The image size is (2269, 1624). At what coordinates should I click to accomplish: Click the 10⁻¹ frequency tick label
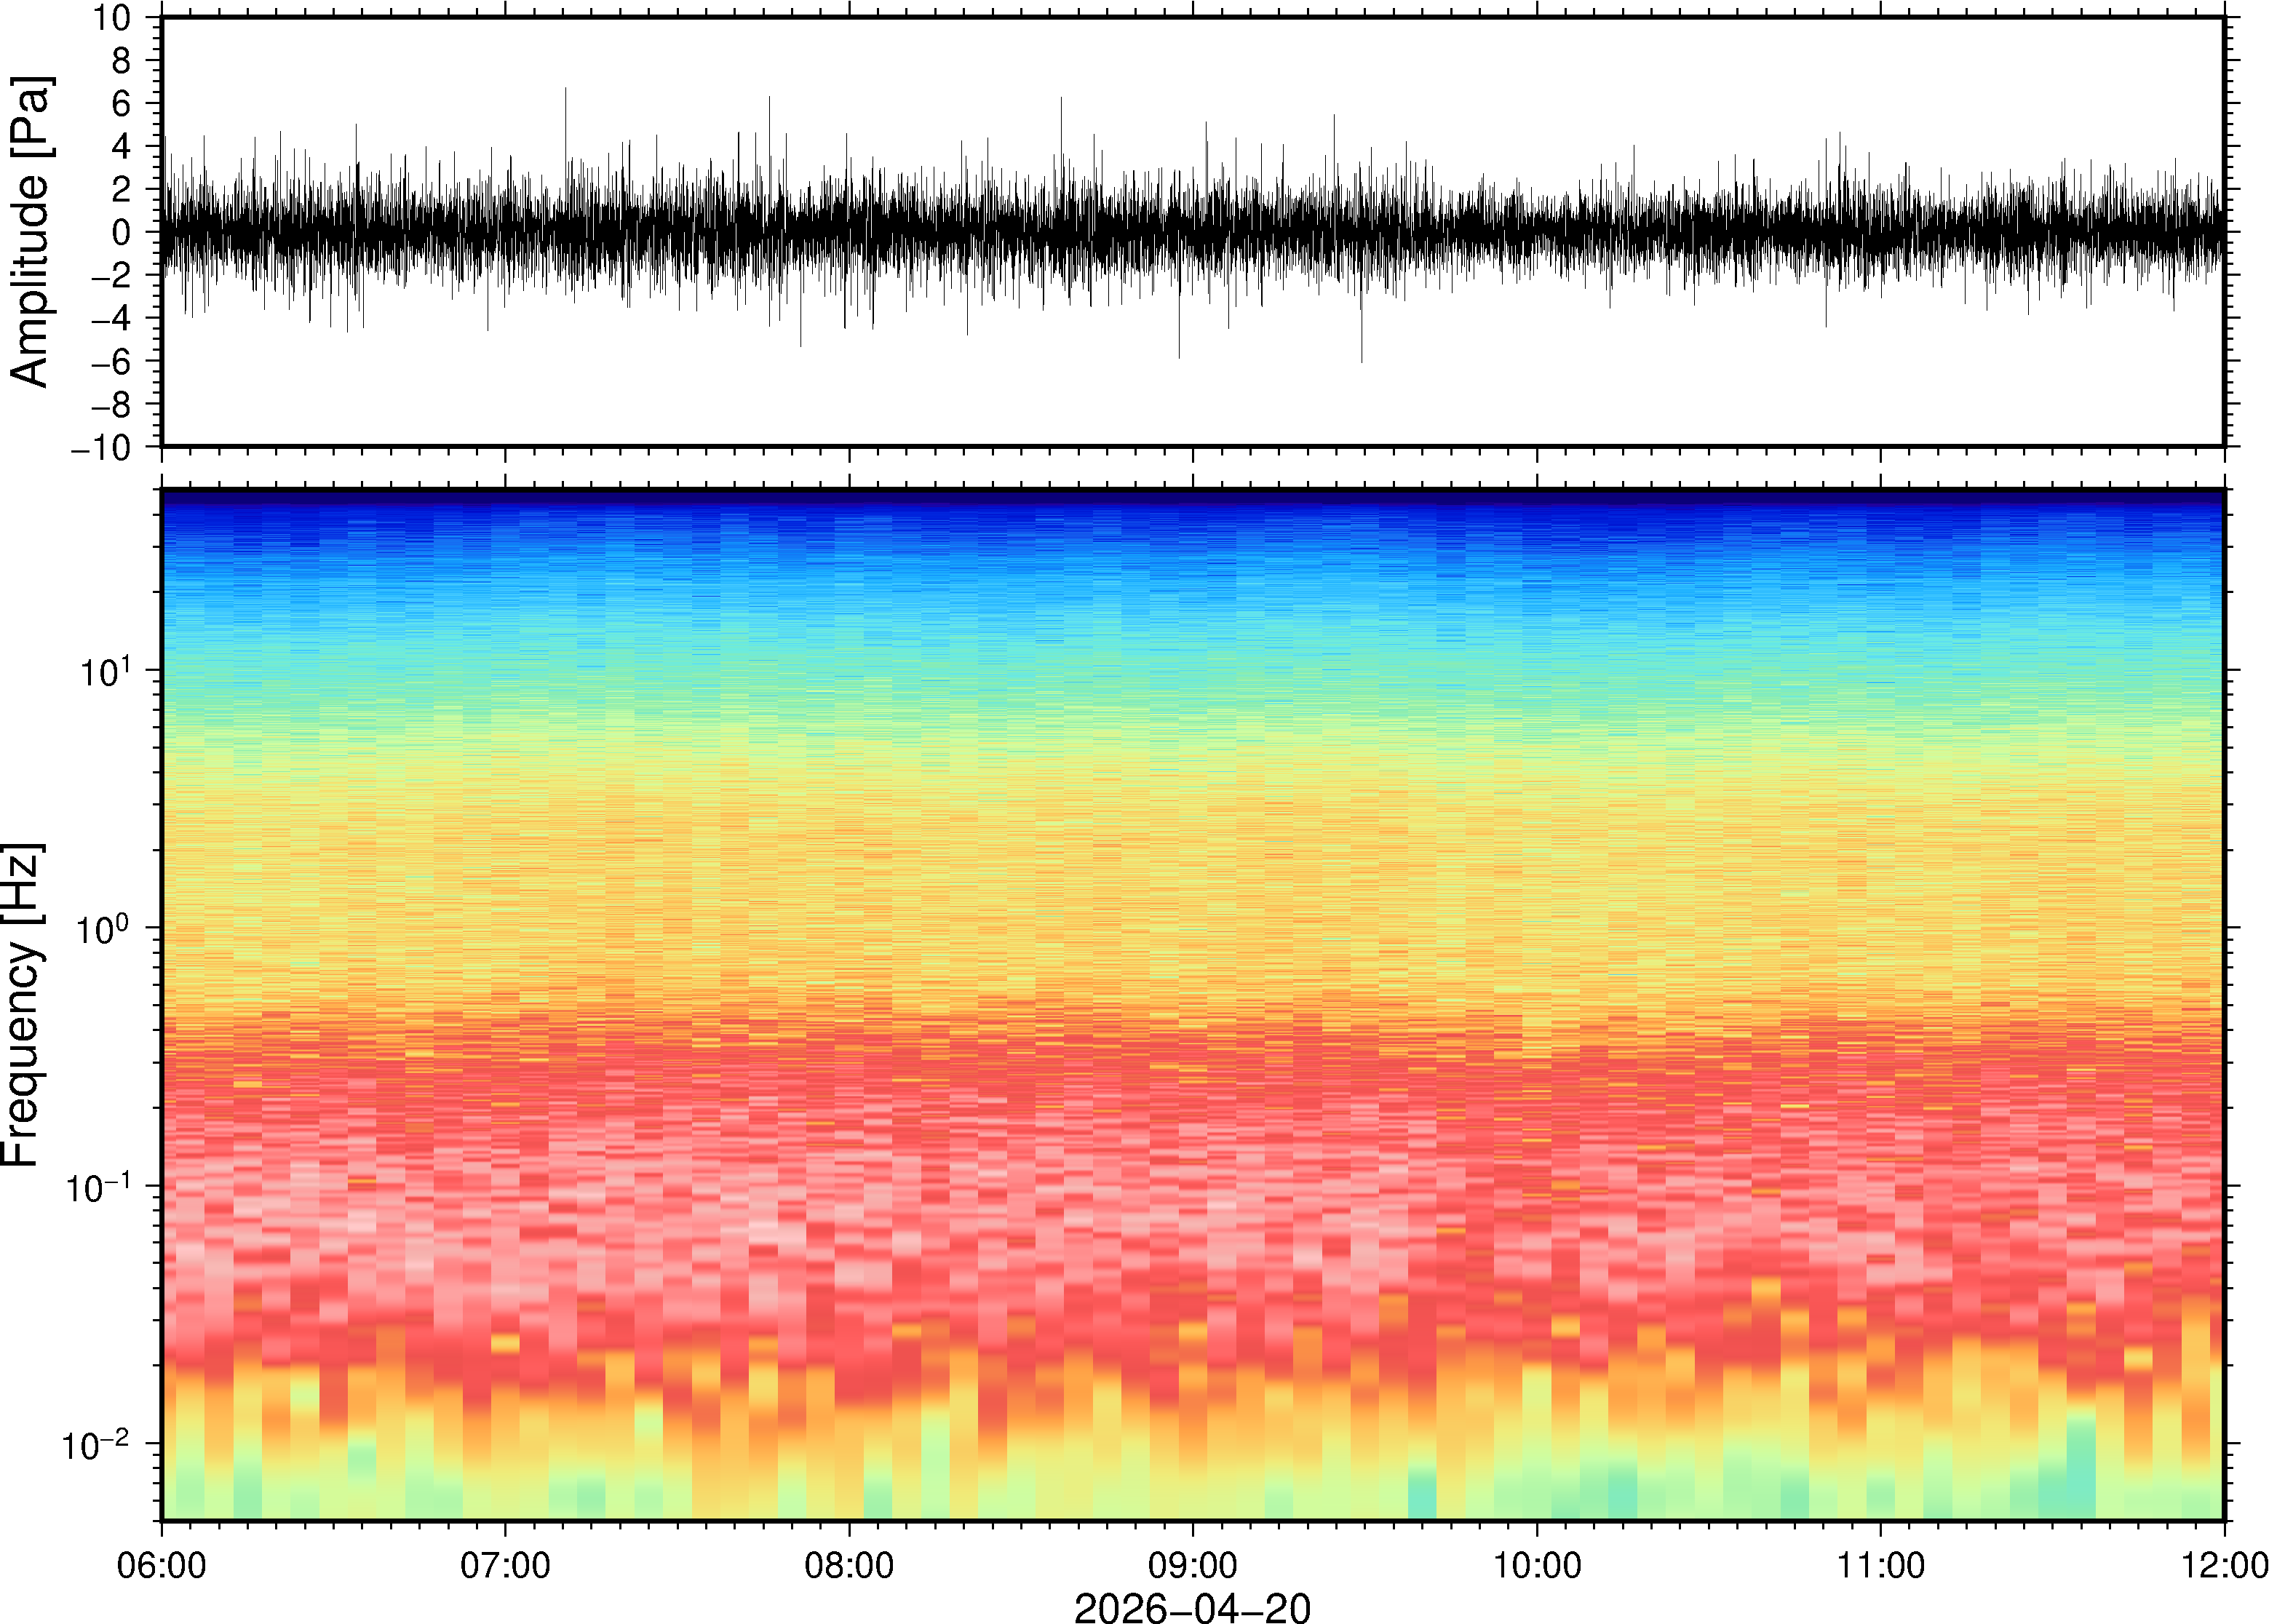pos(99,1187)
